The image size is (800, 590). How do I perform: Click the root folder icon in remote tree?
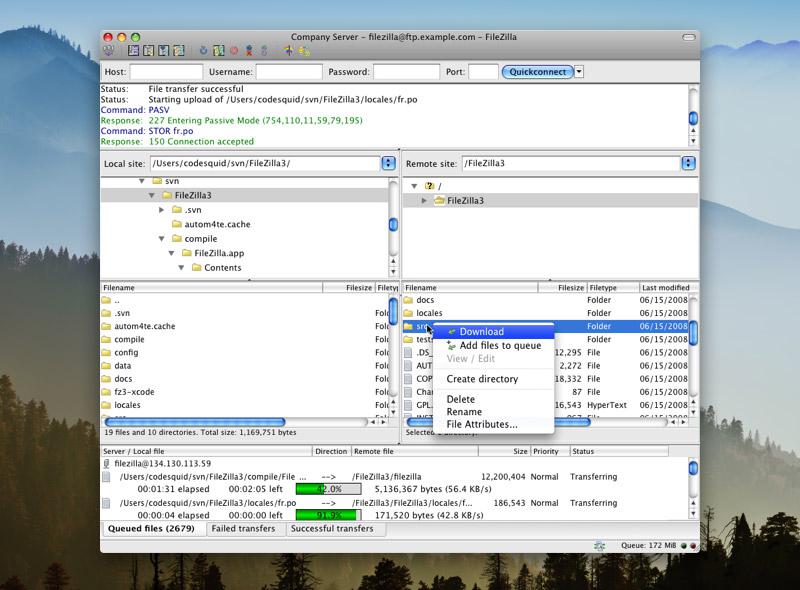430,186
